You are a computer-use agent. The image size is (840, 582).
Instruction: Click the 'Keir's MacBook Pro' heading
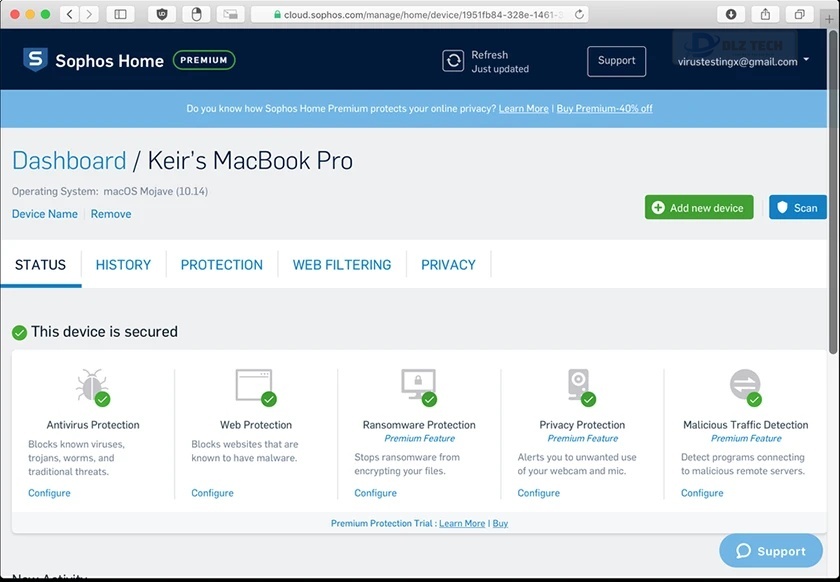click(x=250, y=161)
